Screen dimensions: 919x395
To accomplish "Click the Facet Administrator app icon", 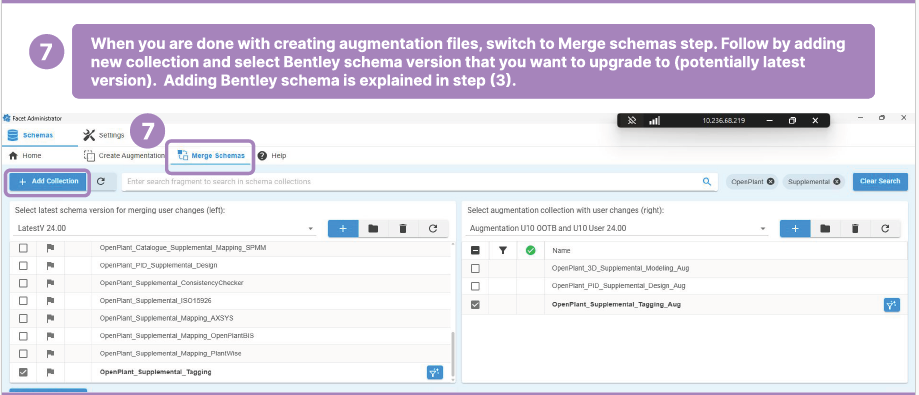I will pos(6,118).
